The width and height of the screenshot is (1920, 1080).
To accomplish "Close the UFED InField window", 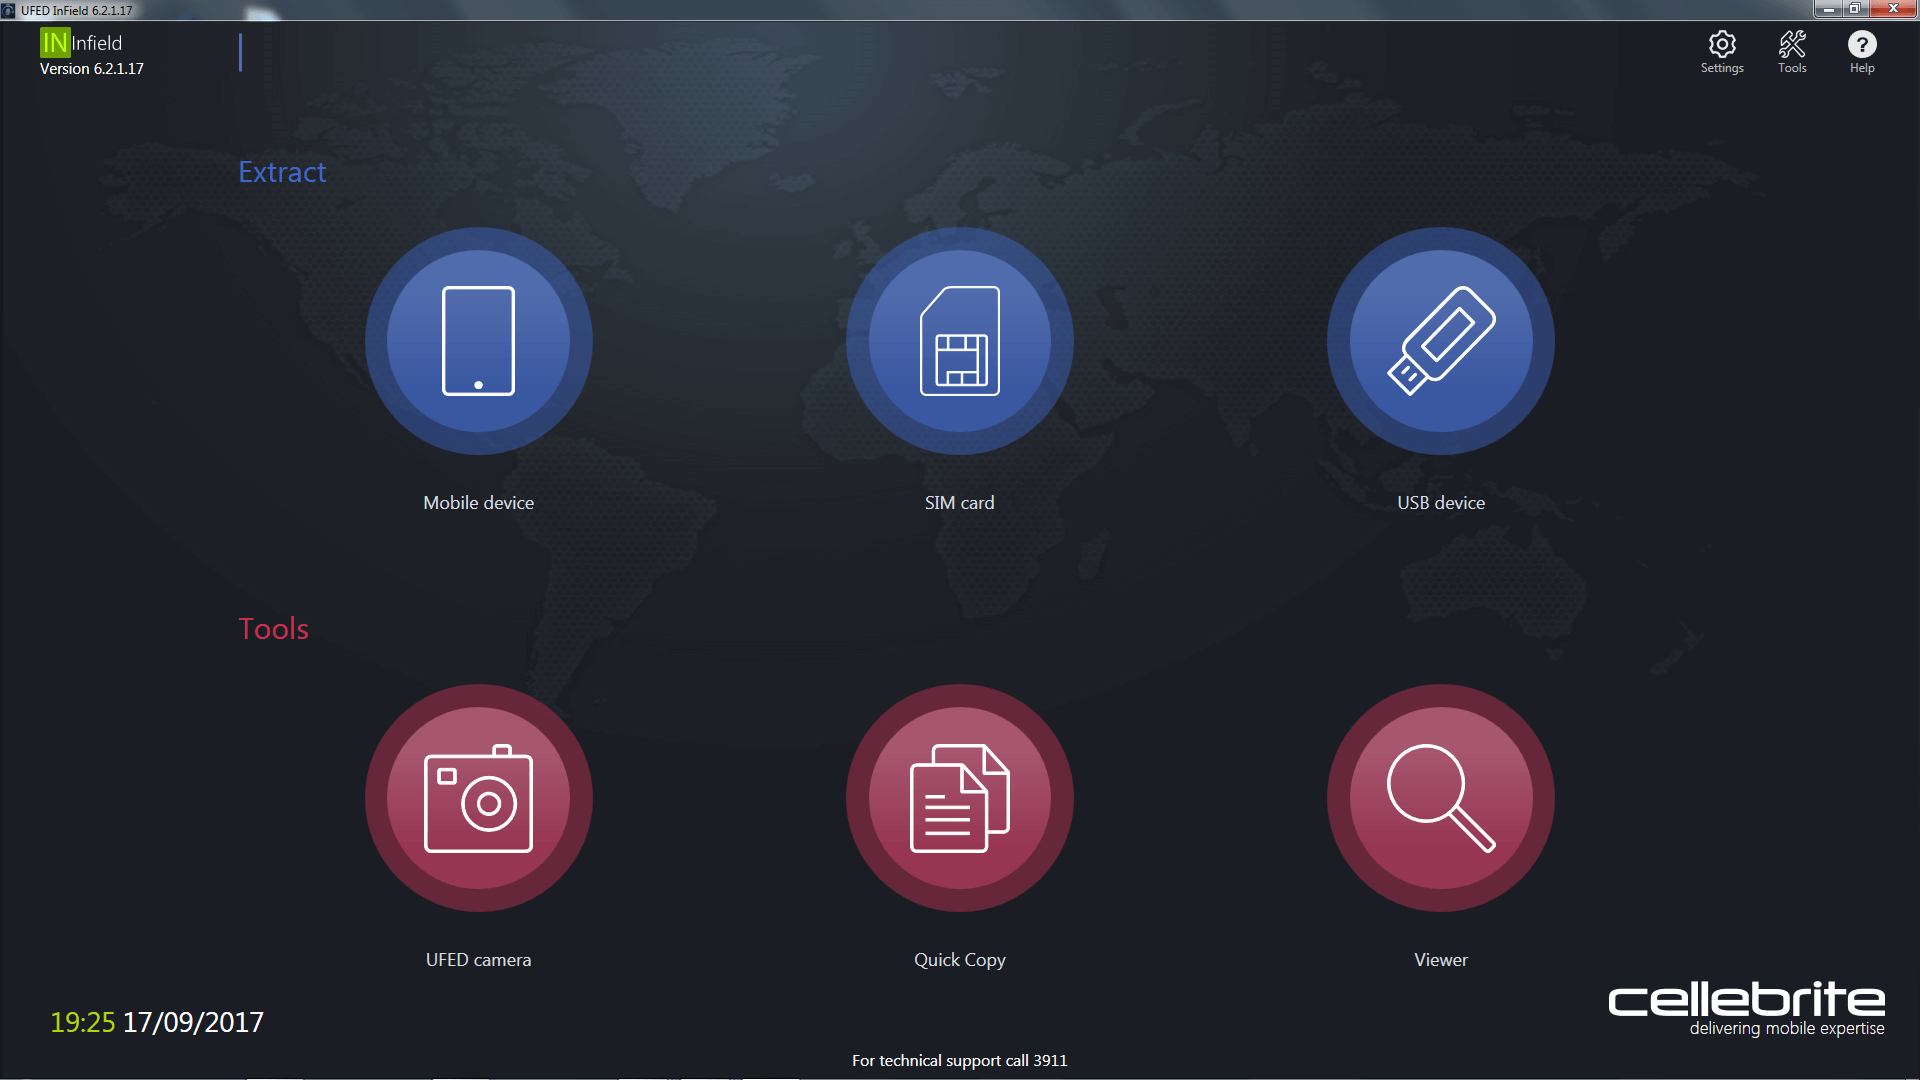I will [1892, 9].
